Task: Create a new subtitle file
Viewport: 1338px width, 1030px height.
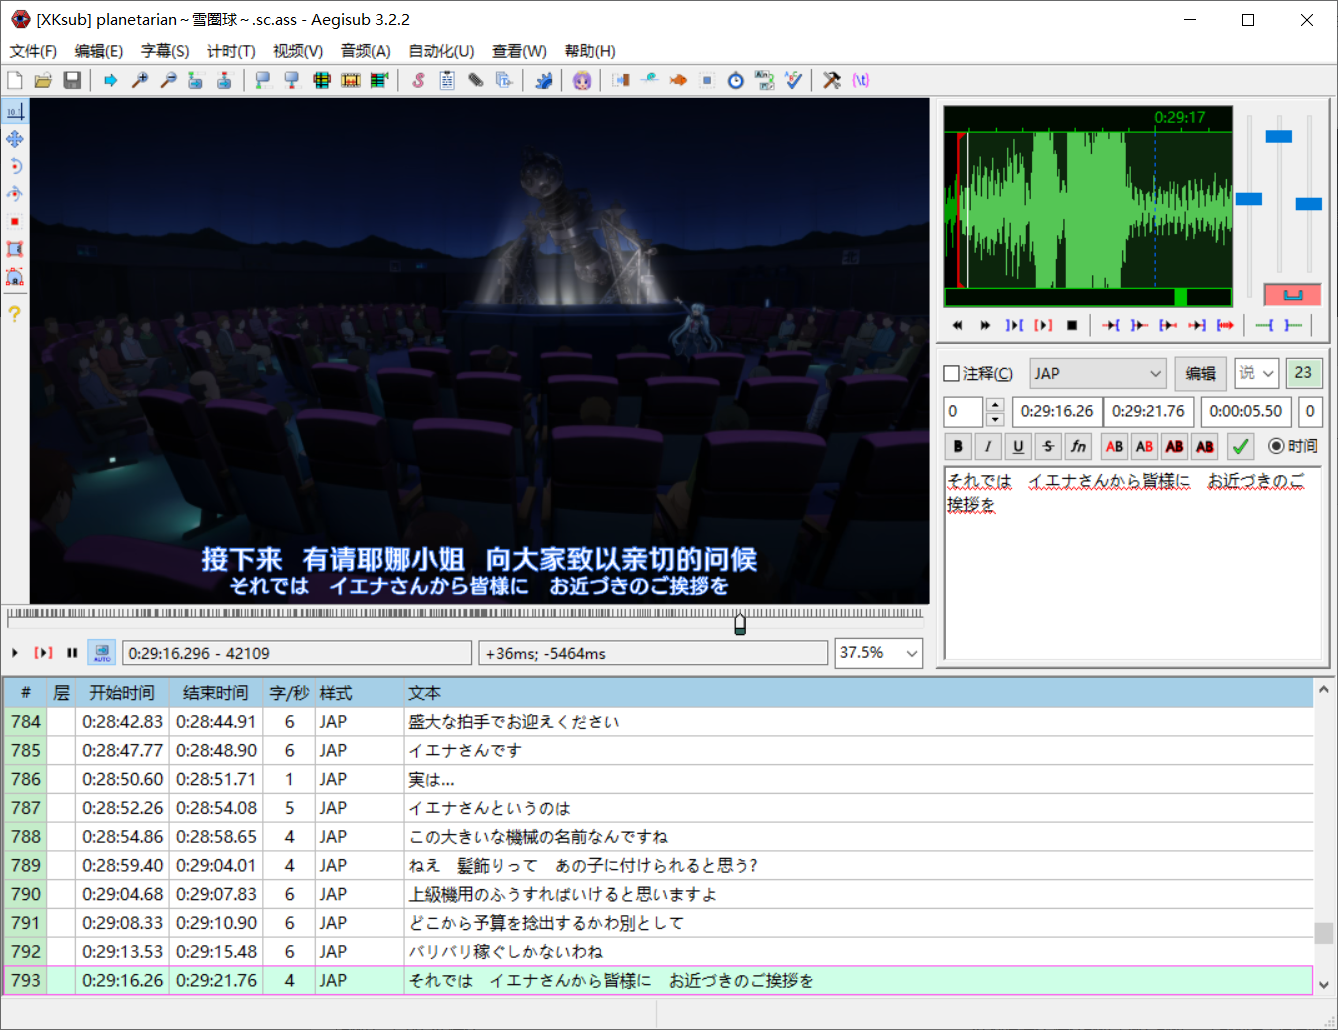Action: click(x=15, y=80)
